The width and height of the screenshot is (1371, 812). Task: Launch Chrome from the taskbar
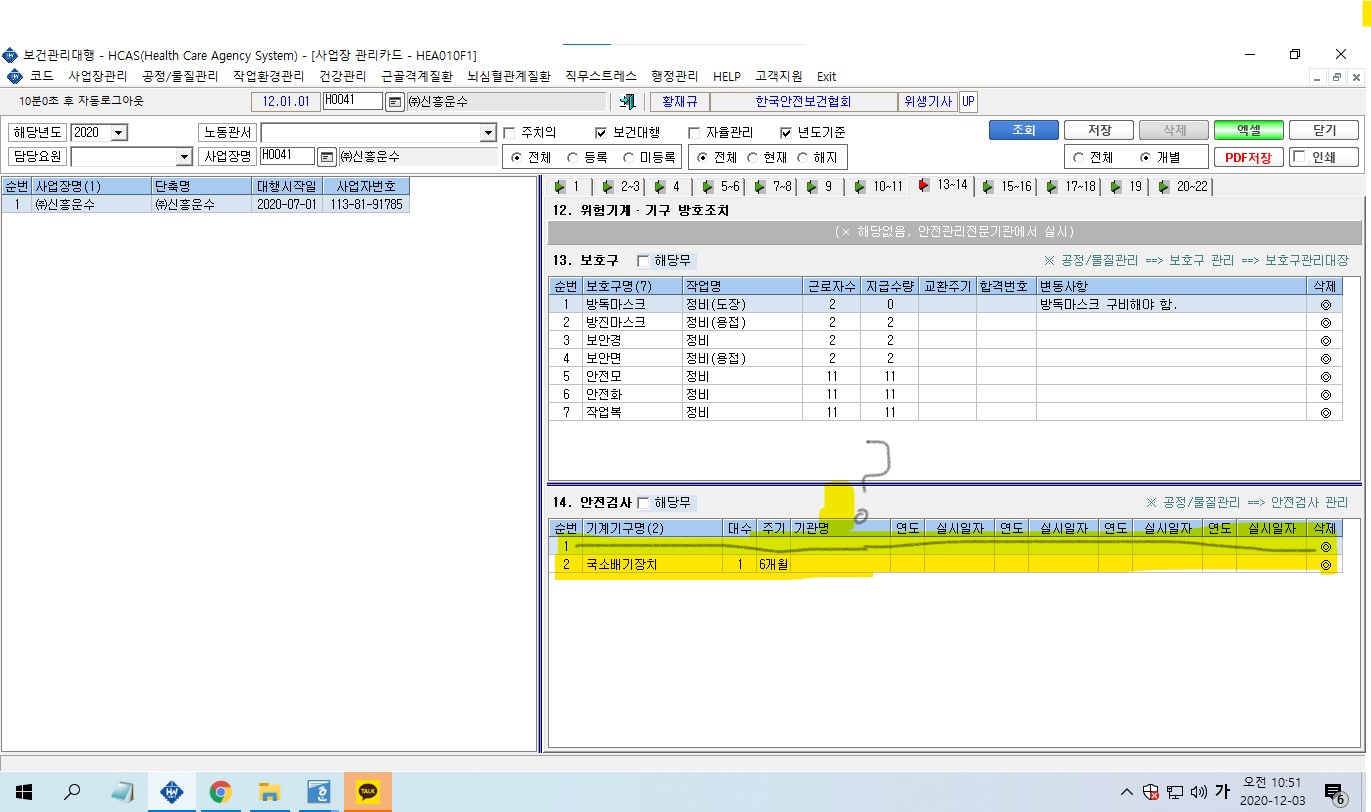point(221,793)
